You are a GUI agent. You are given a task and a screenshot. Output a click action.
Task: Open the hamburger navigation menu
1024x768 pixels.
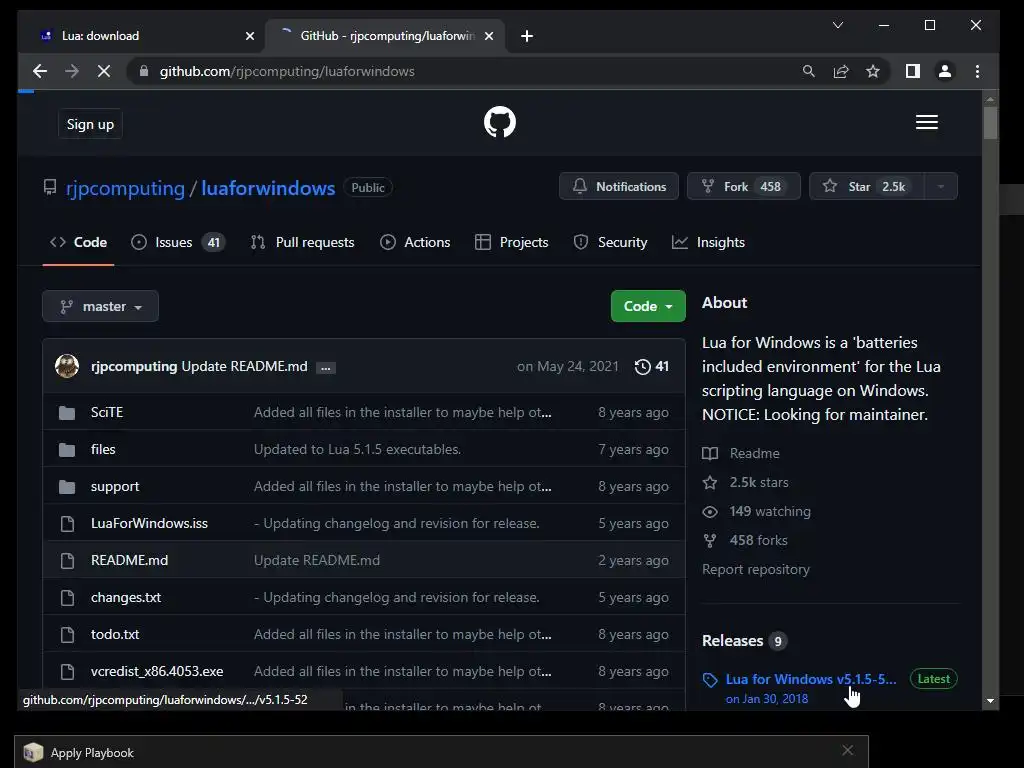[927, 122]
